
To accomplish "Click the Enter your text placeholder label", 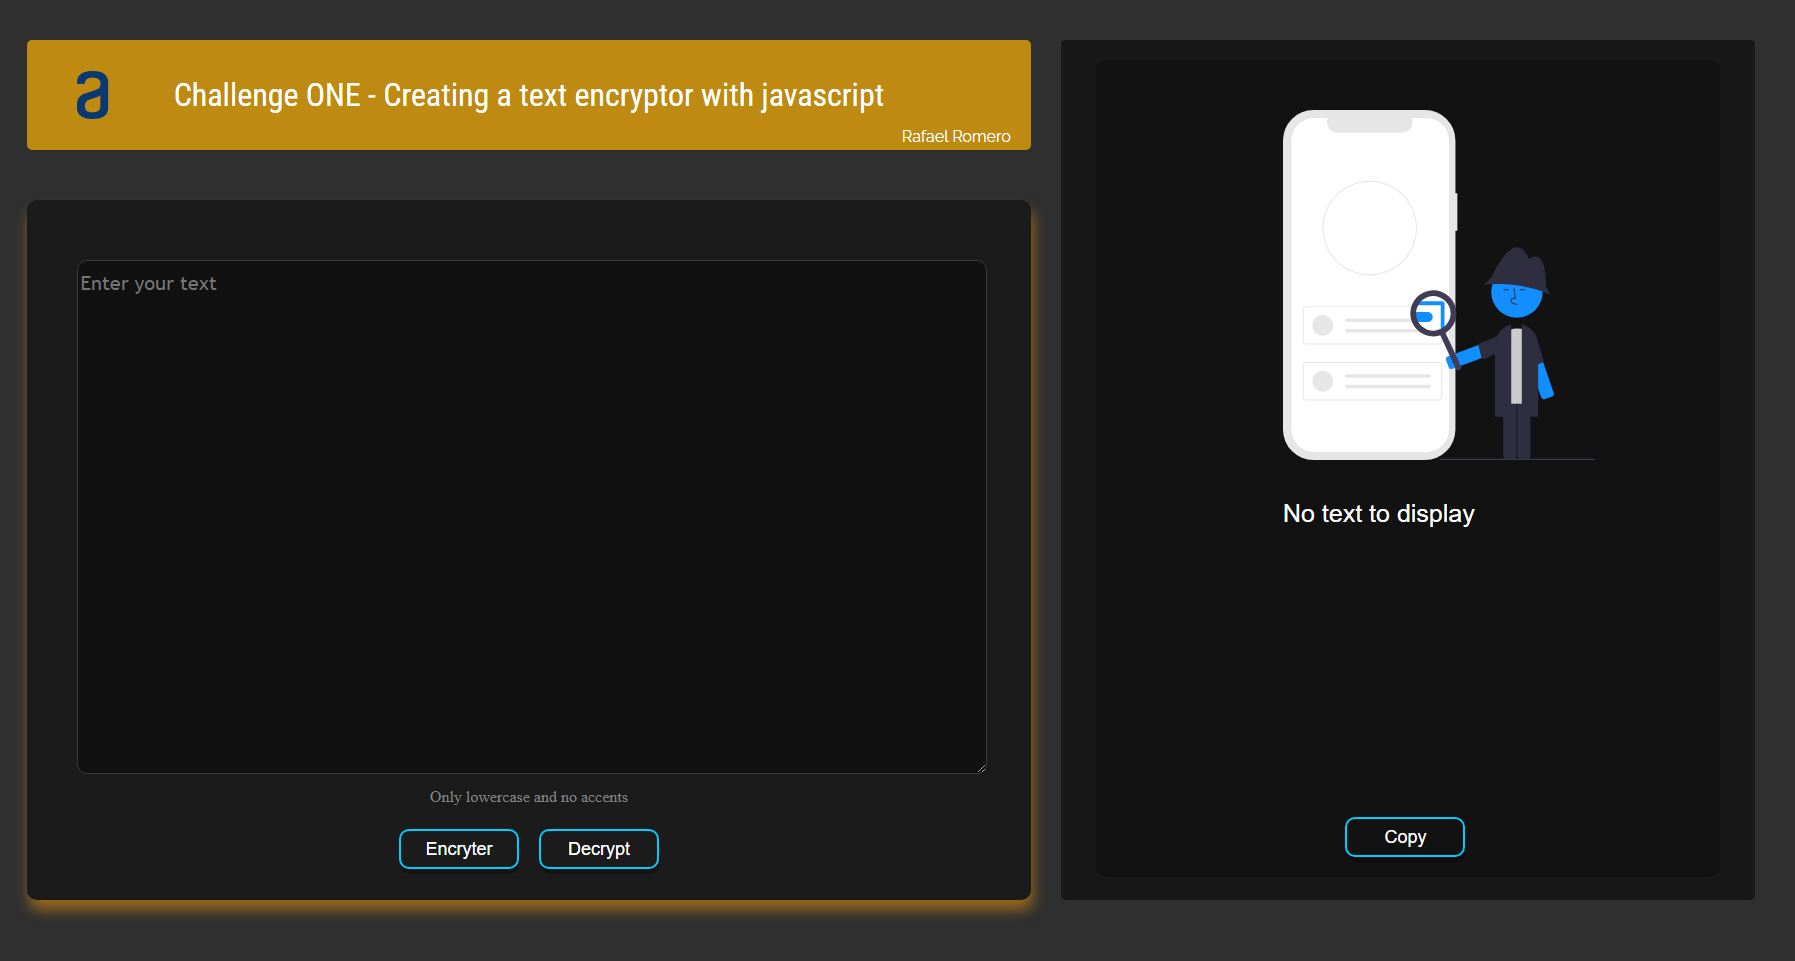I will 148,283.
